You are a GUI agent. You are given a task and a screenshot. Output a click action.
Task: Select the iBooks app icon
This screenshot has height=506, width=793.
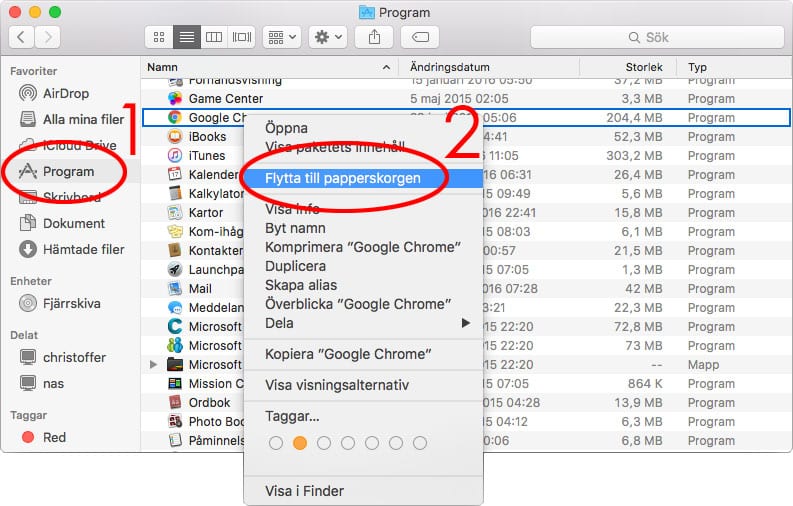175,136
